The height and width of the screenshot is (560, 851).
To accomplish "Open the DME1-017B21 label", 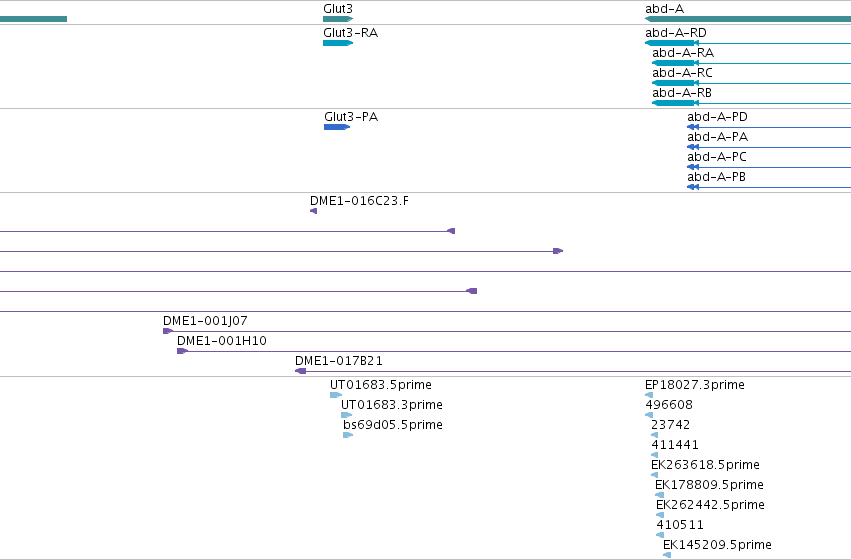I will (339, 361).
